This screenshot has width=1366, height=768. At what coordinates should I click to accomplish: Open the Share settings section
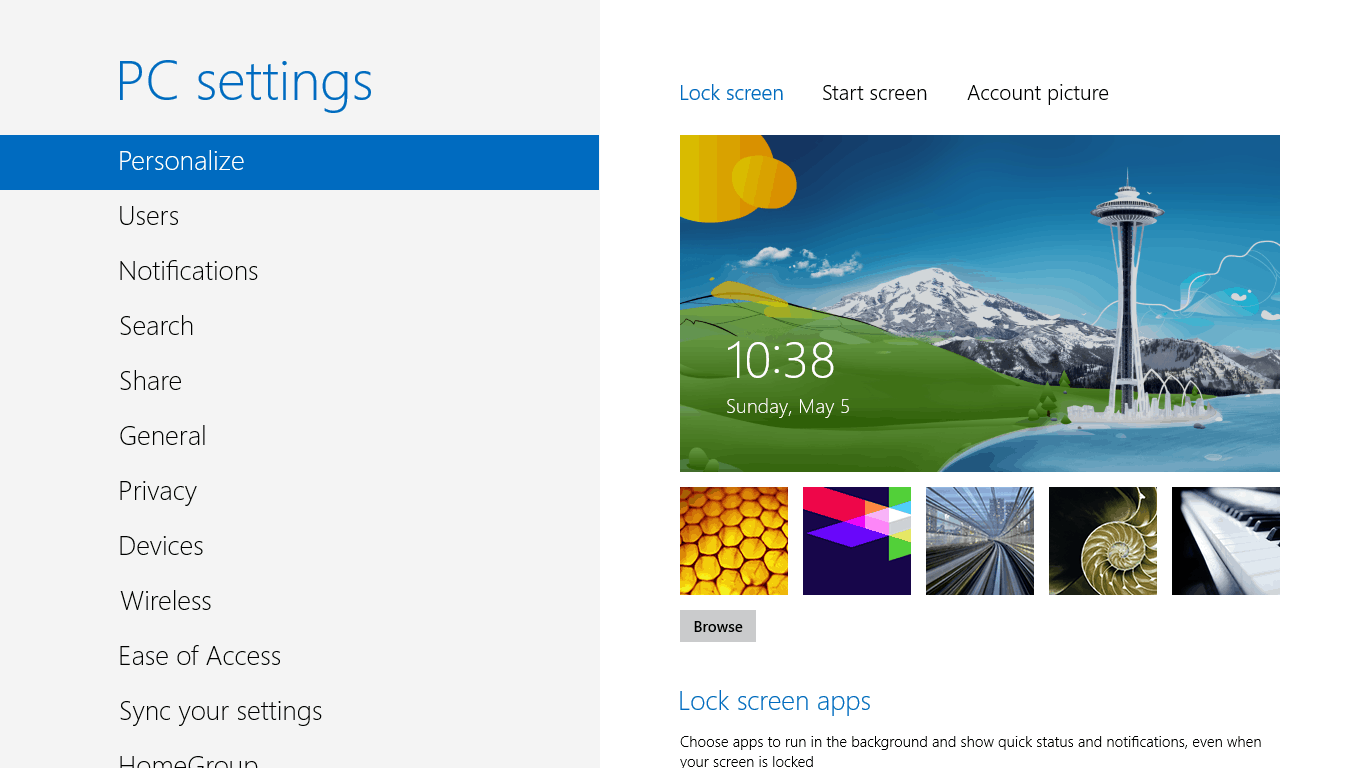click(150, 380)
